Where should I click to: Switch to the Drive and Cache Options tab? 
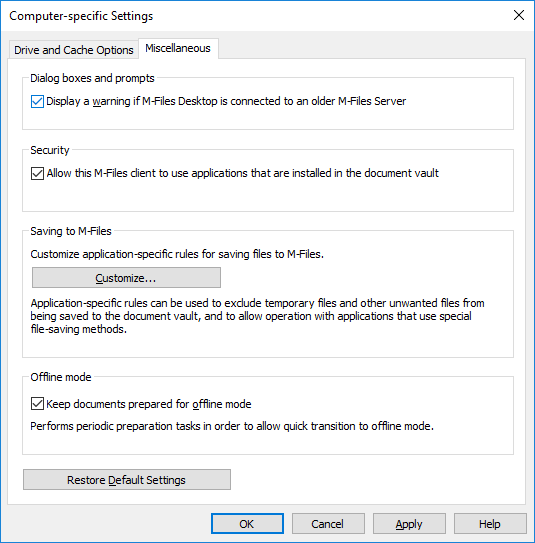click(x=73, y=50)
